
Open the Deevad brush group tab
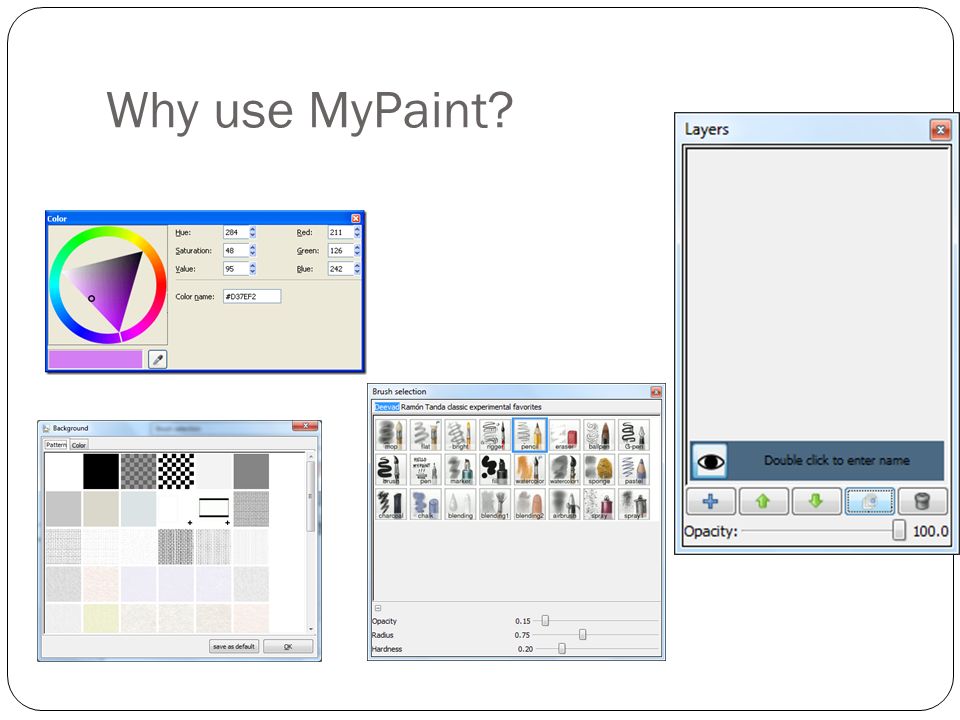coord(386,407)
